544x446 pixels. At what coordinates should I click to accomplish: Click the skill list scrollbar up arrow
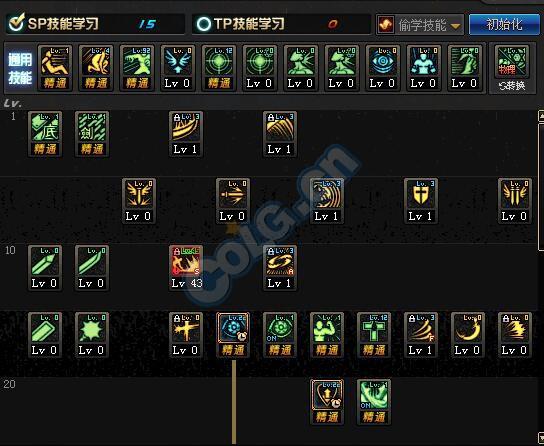(541, 116)
